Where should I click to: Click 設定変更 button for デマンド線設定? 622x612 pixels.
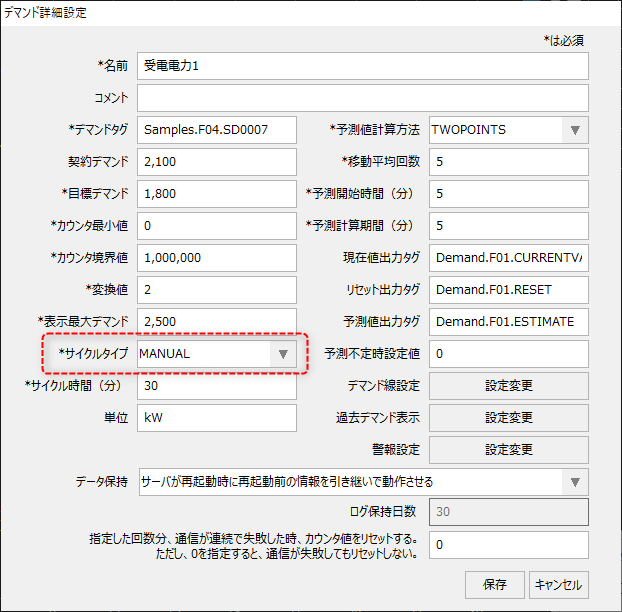coord(509,386)
